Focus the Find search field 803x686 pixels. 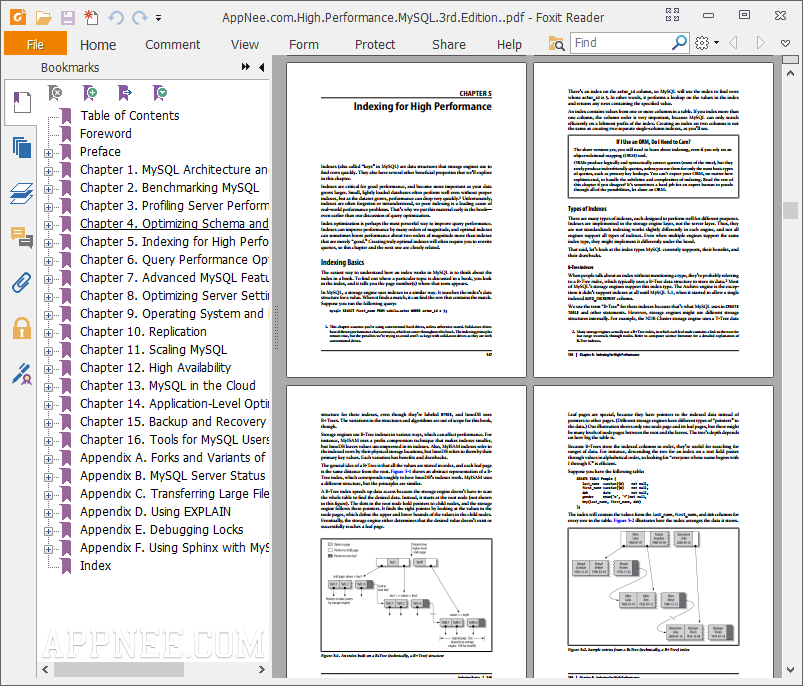(x=621, y=42)
